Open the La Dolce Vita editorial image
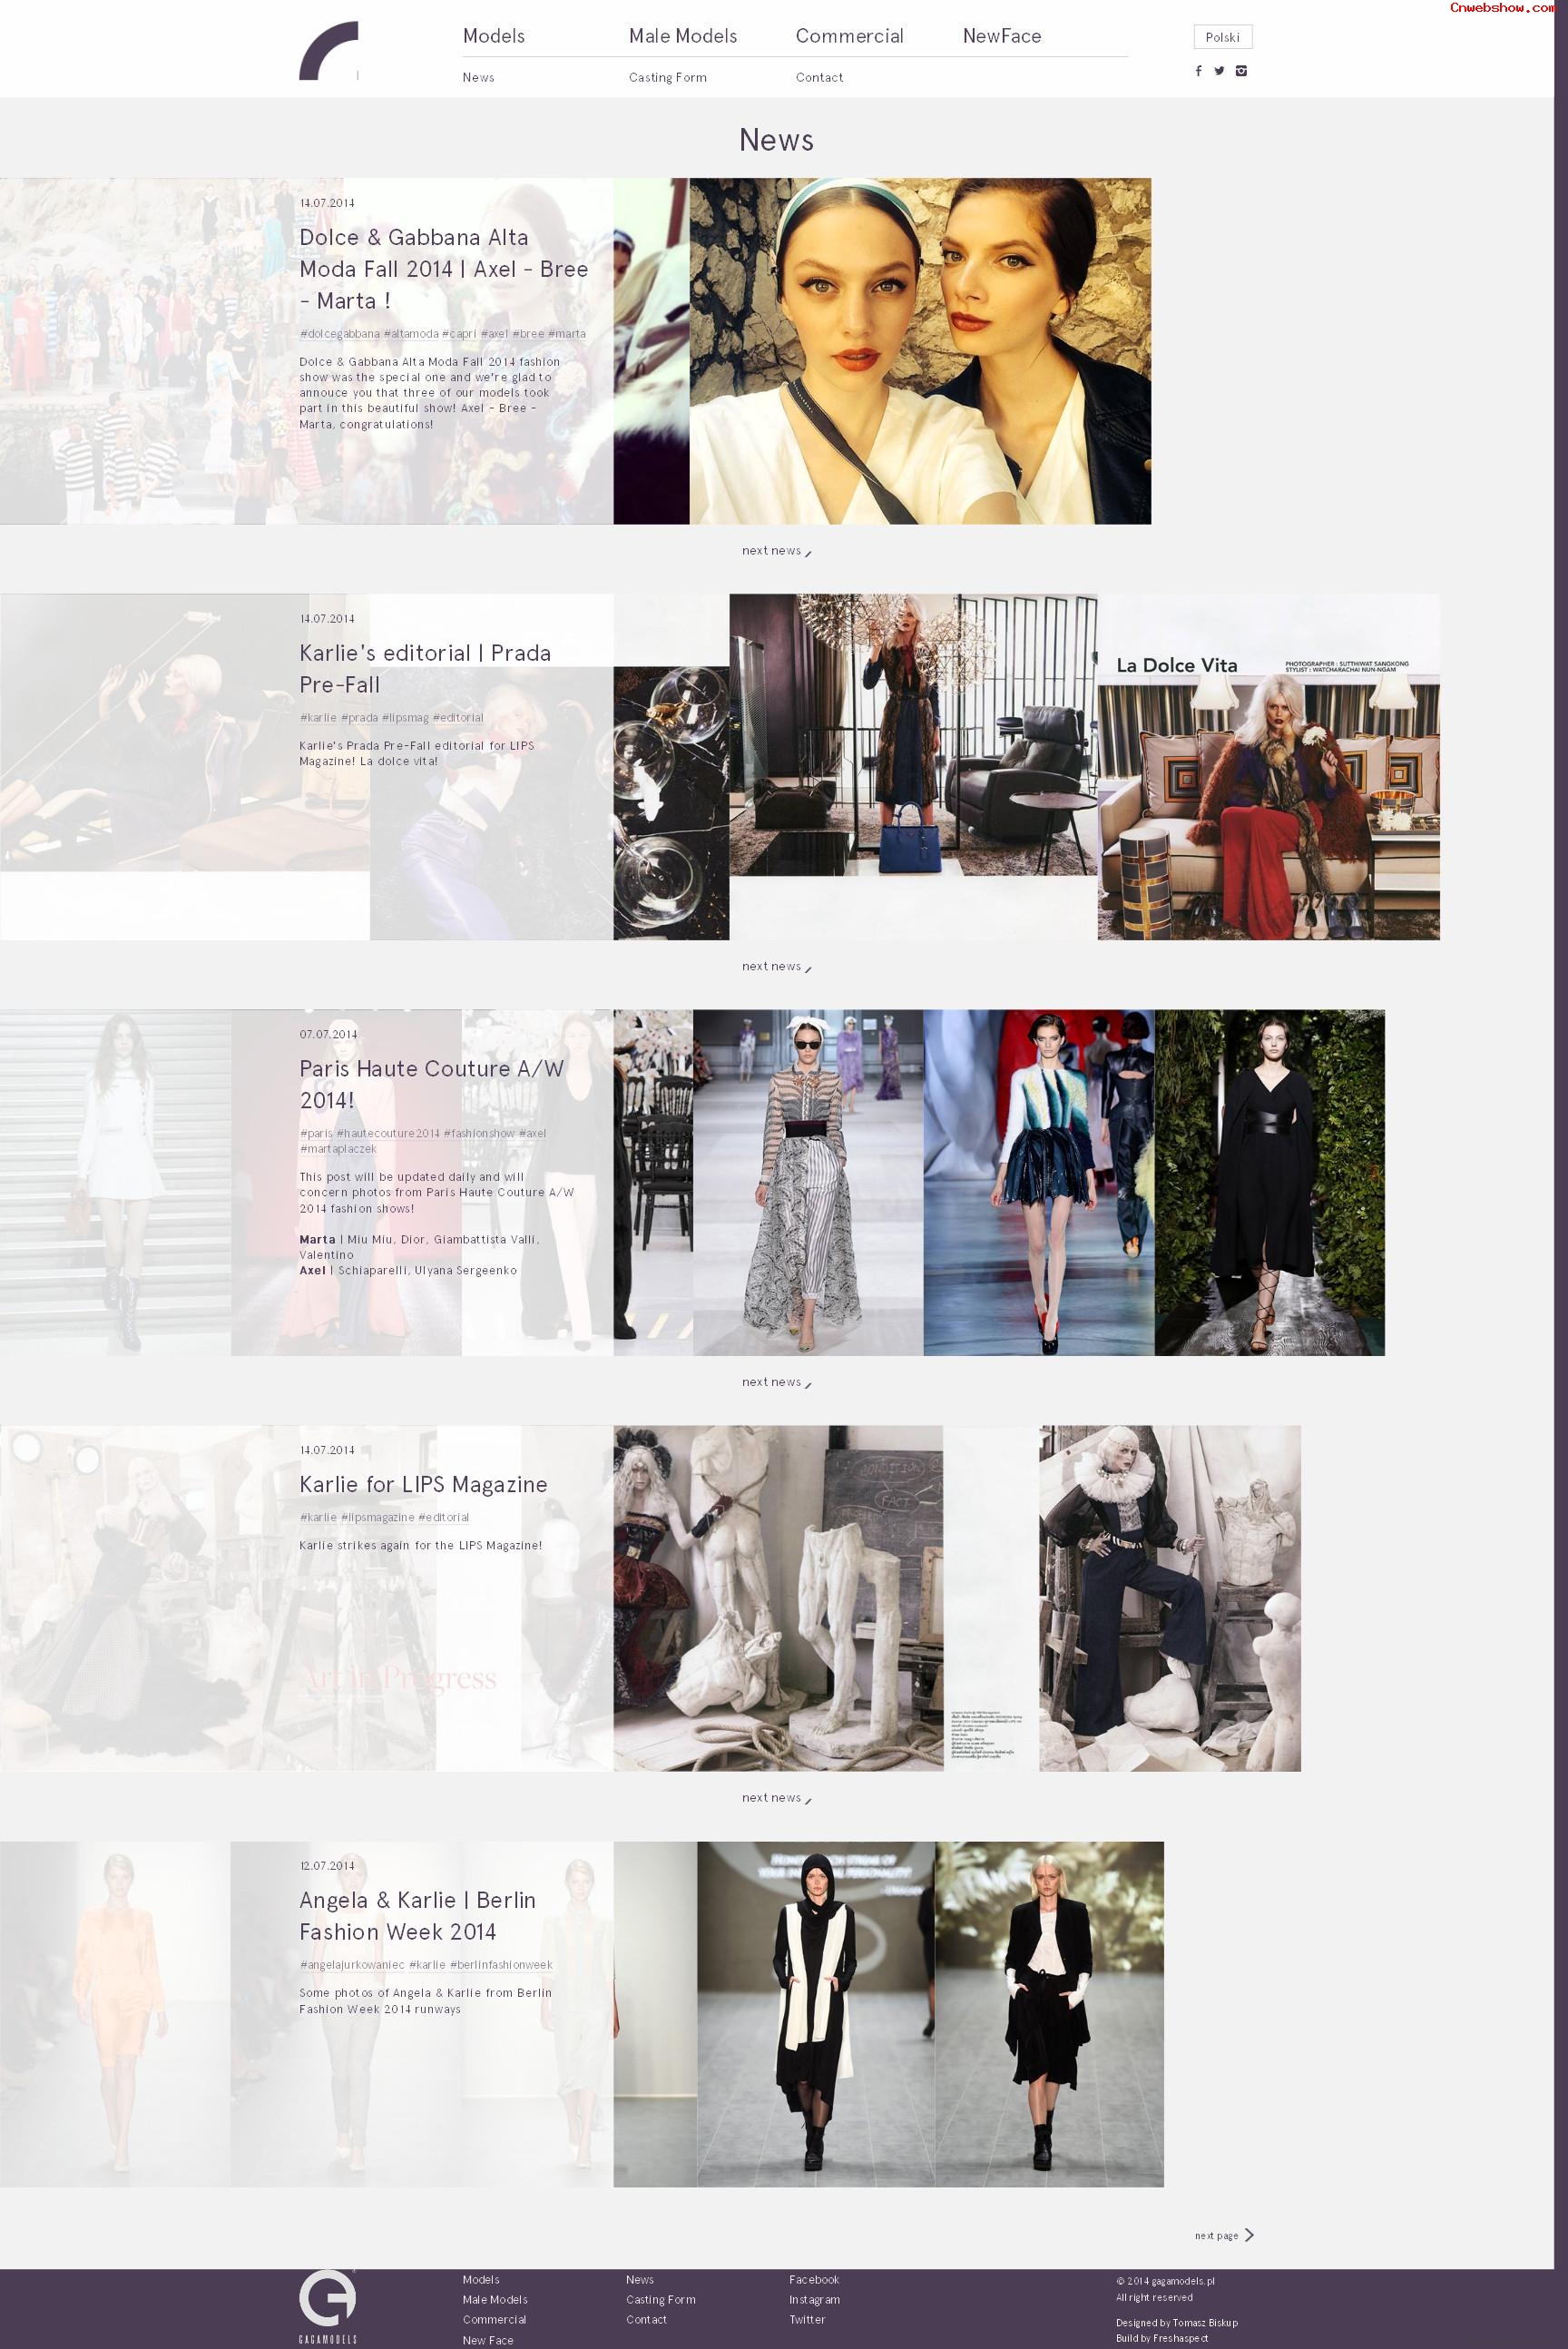 tap(1268, 767)
